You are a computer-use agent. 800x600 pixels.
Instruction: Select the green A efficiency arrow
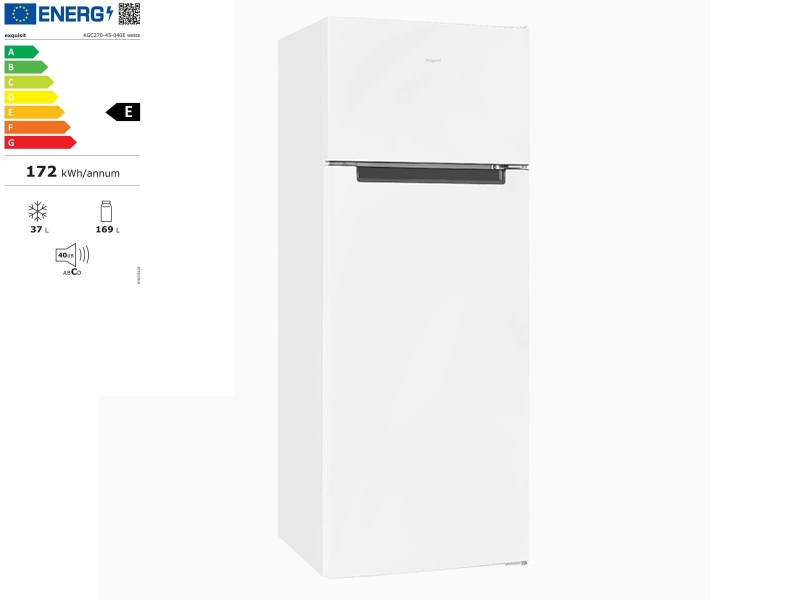pyautogui.click(x=21, y=52)
